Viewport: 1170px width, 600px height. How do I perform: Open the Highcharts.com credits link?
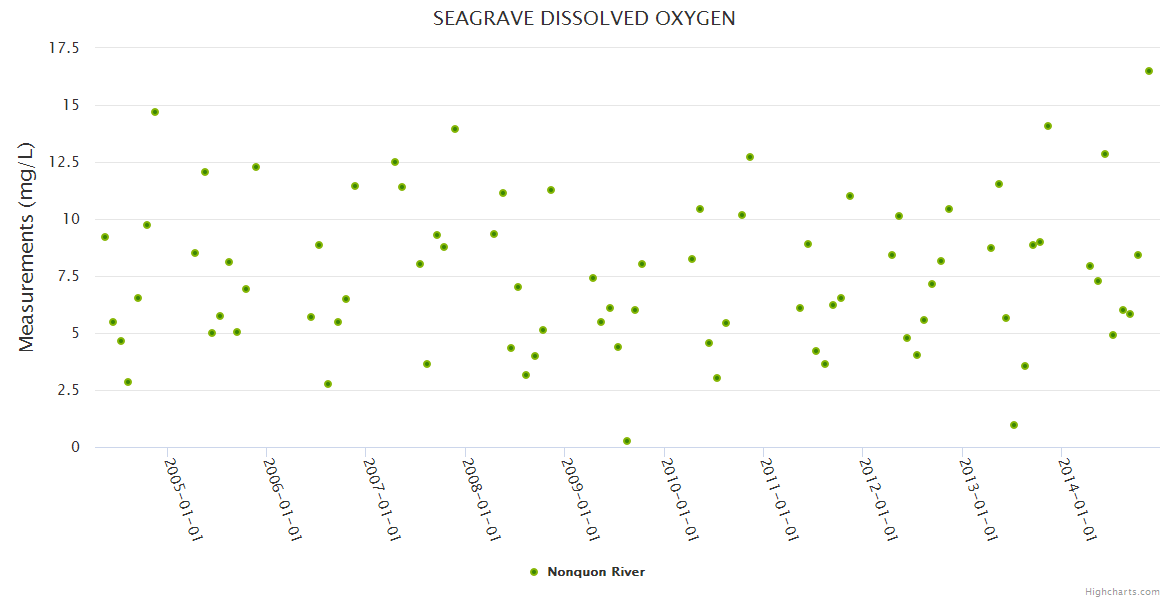[1122, 591]
